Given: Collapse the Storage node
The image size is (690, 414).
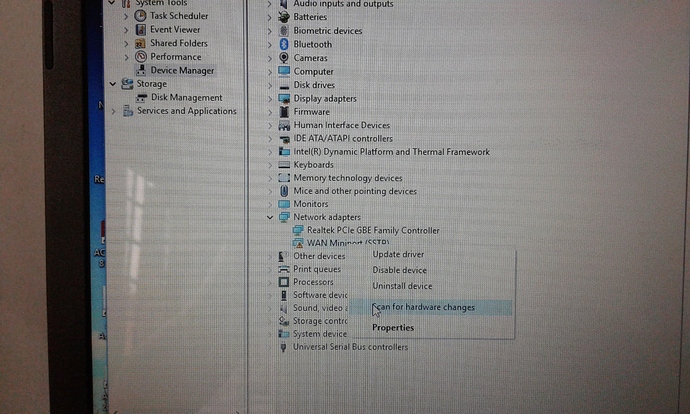Looking at the screenshot, I should [x=113, y=84].
